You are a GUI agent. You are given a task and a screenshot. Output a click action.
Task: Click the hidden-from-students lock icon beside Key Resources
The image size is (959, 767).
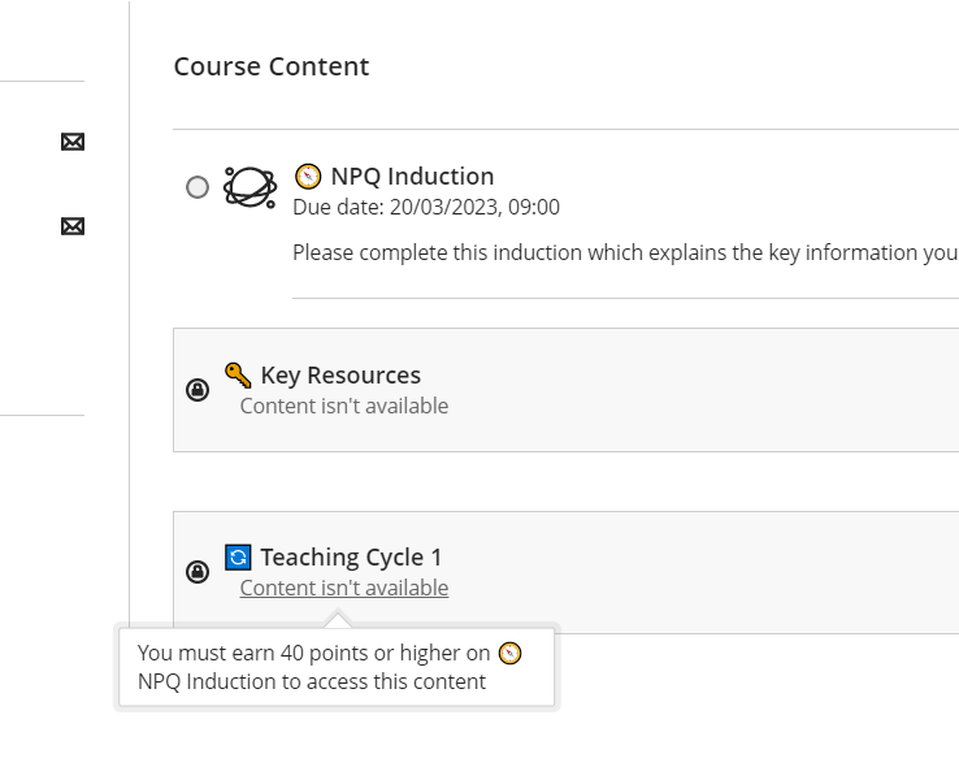pyautogui.click(x=198, y=391)
